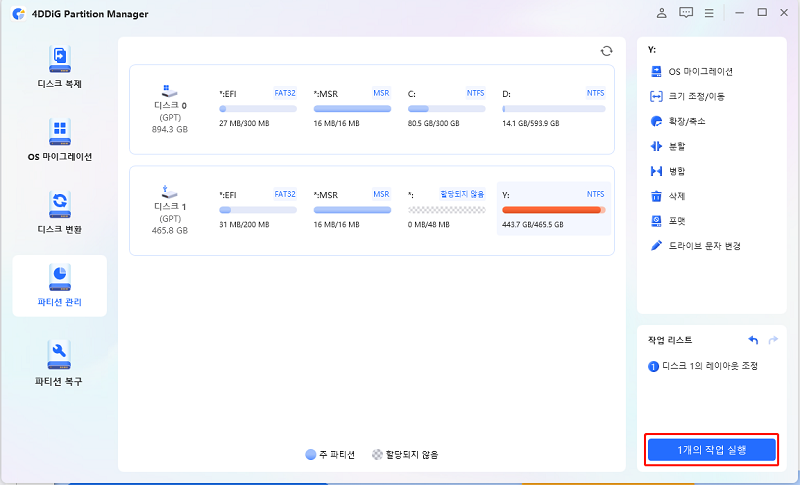Choose 드라이브 문자 변경 operation
The image size is (800, 485).
click(695, 246)
